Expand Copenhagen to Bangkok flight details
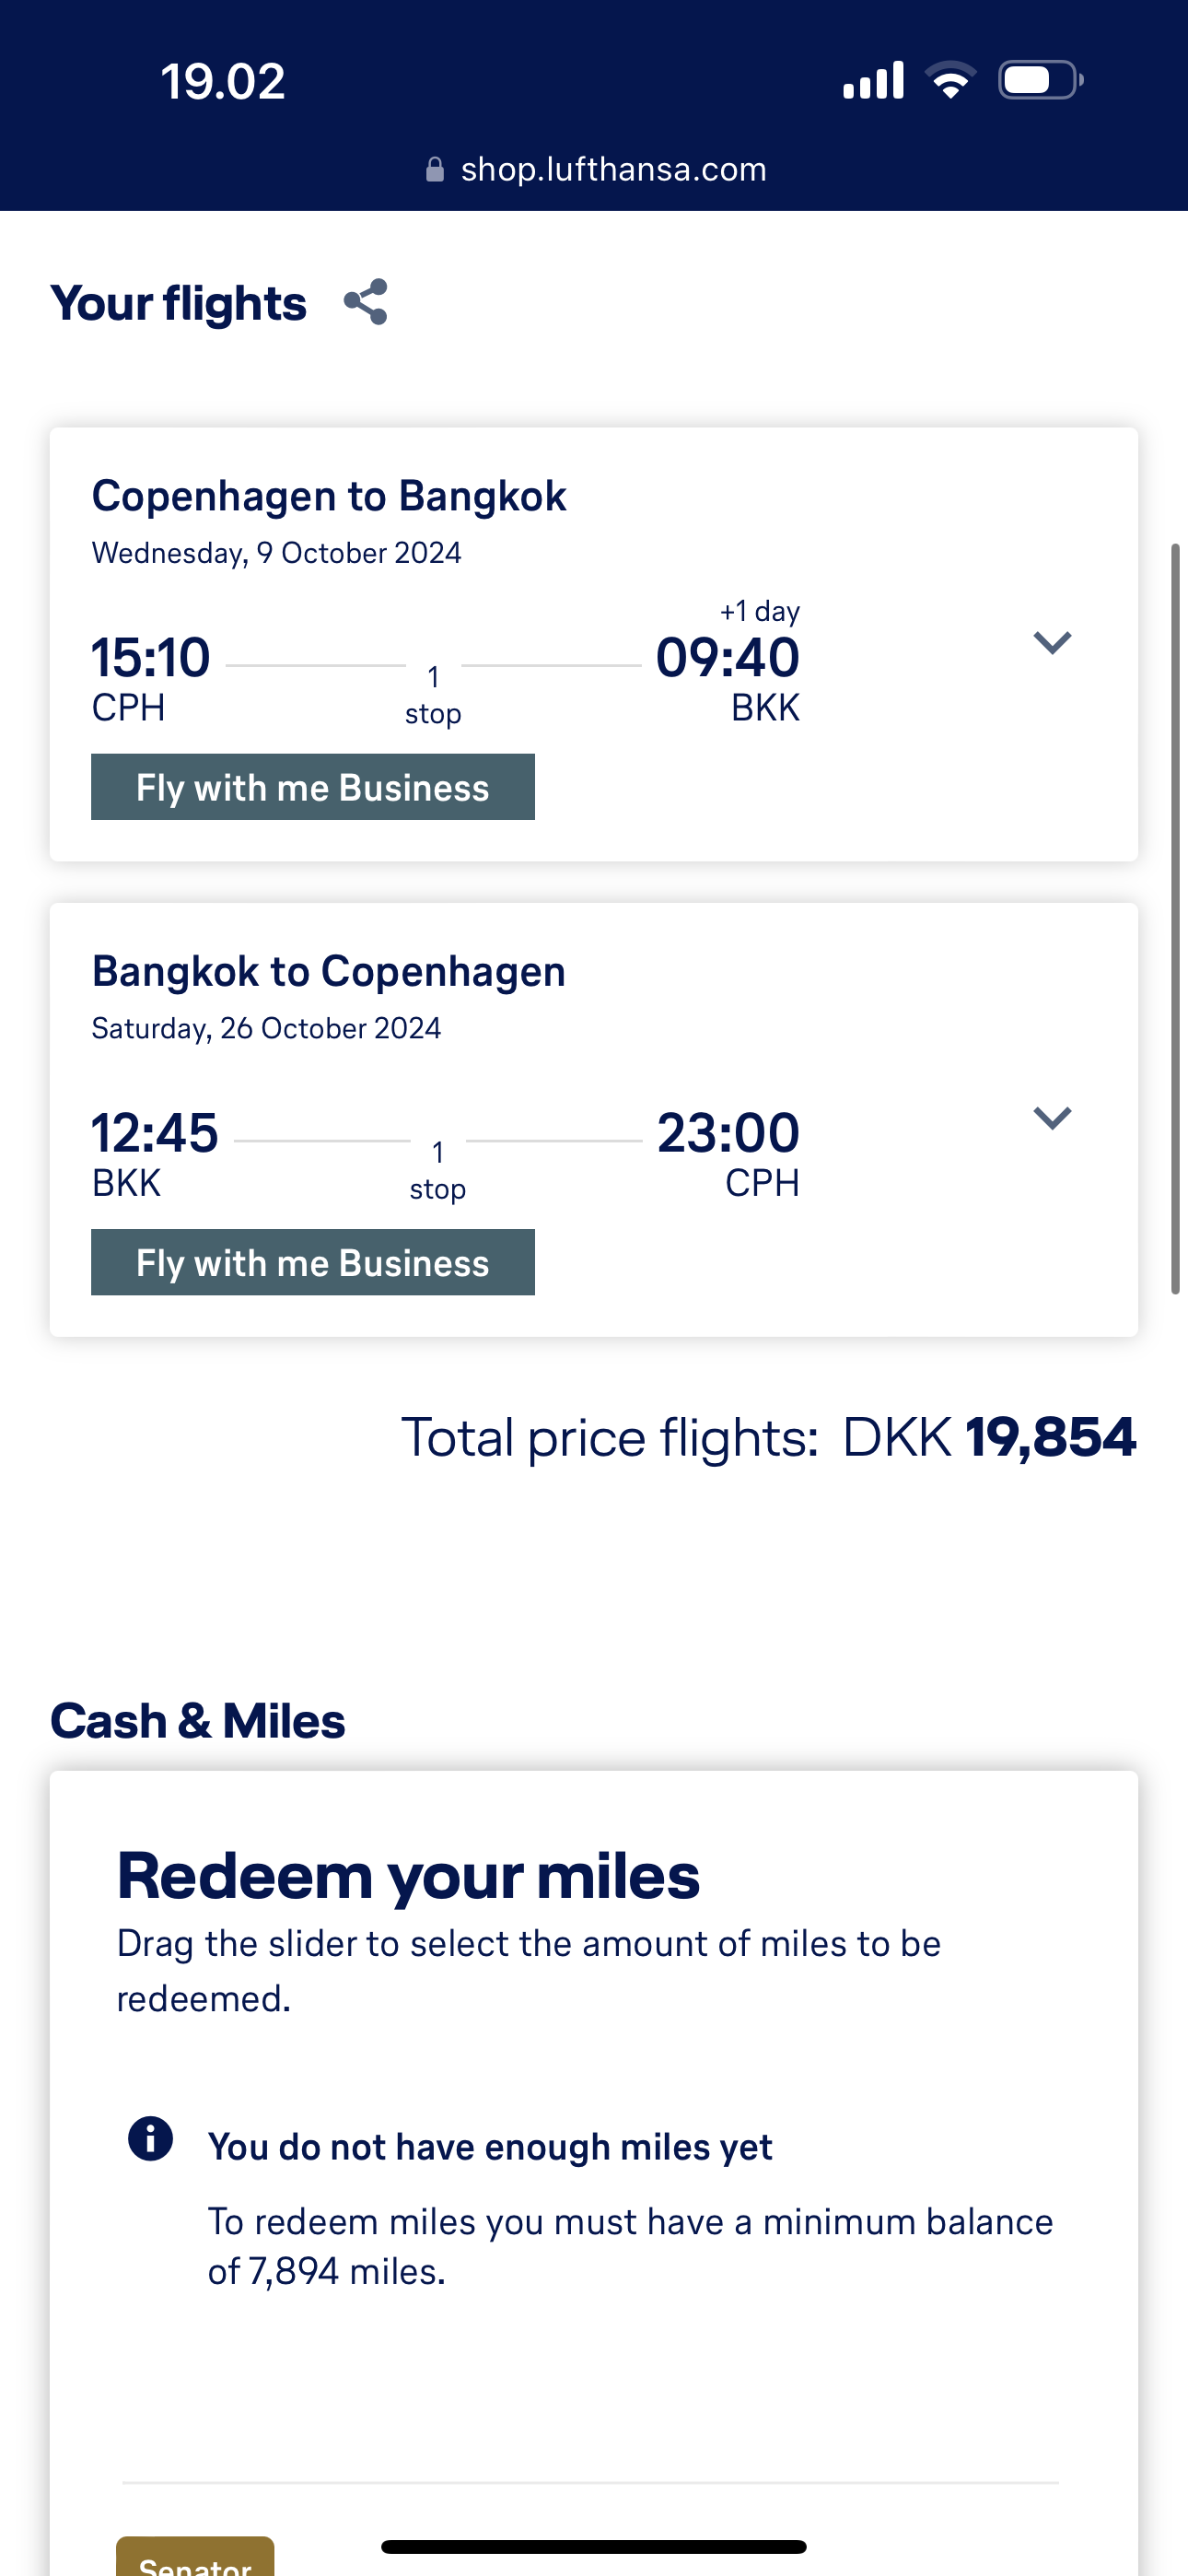Image resolution: width=1188 pixels, height=2576 pixels. (x=1052, y=642)
